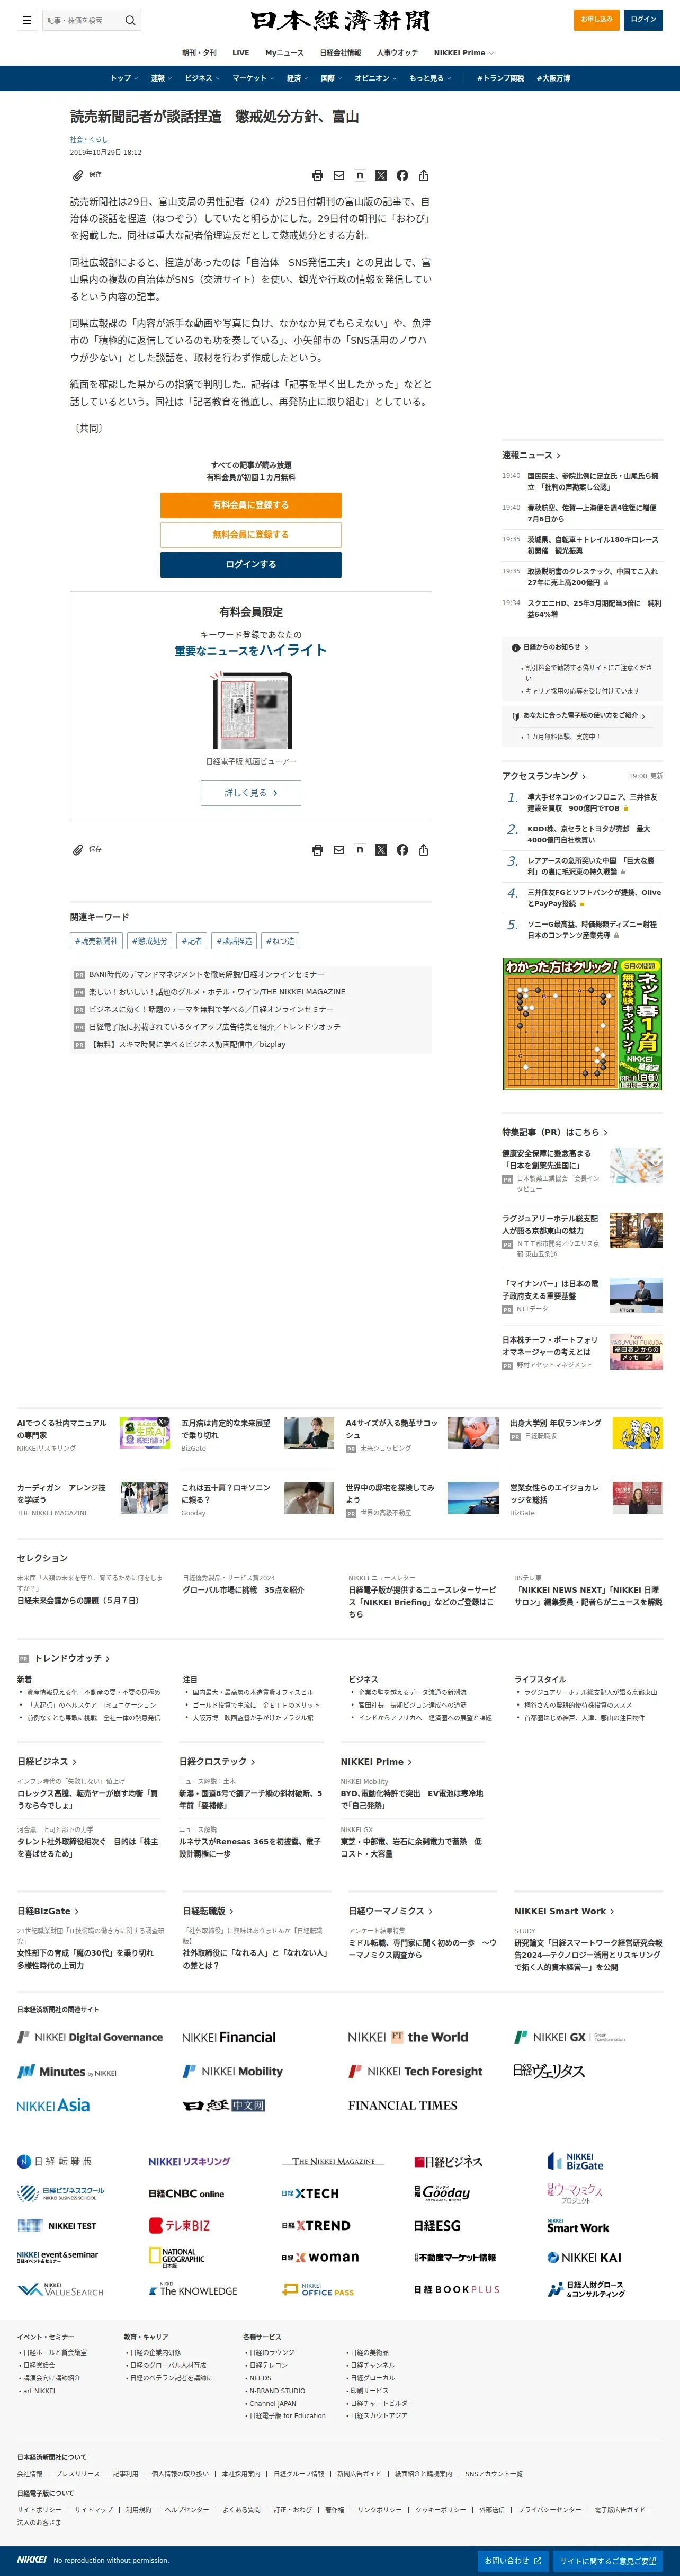
Task: Open the Myニュース menu item
Action: 284,53
